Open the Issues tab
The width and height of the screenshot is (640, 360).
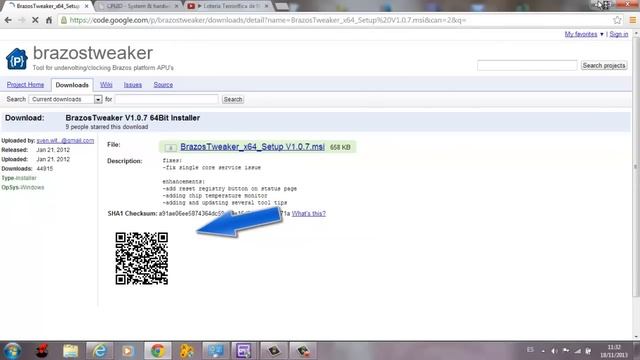133,84
